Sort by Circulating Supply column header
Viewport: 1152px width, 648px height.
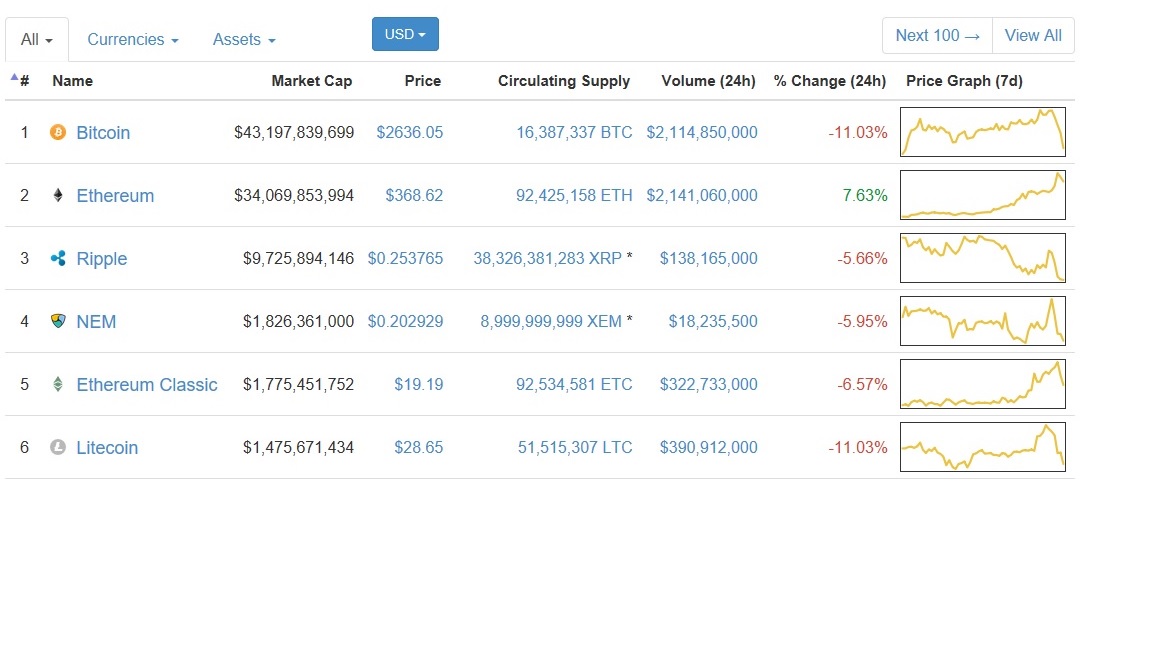click(564, 81)
